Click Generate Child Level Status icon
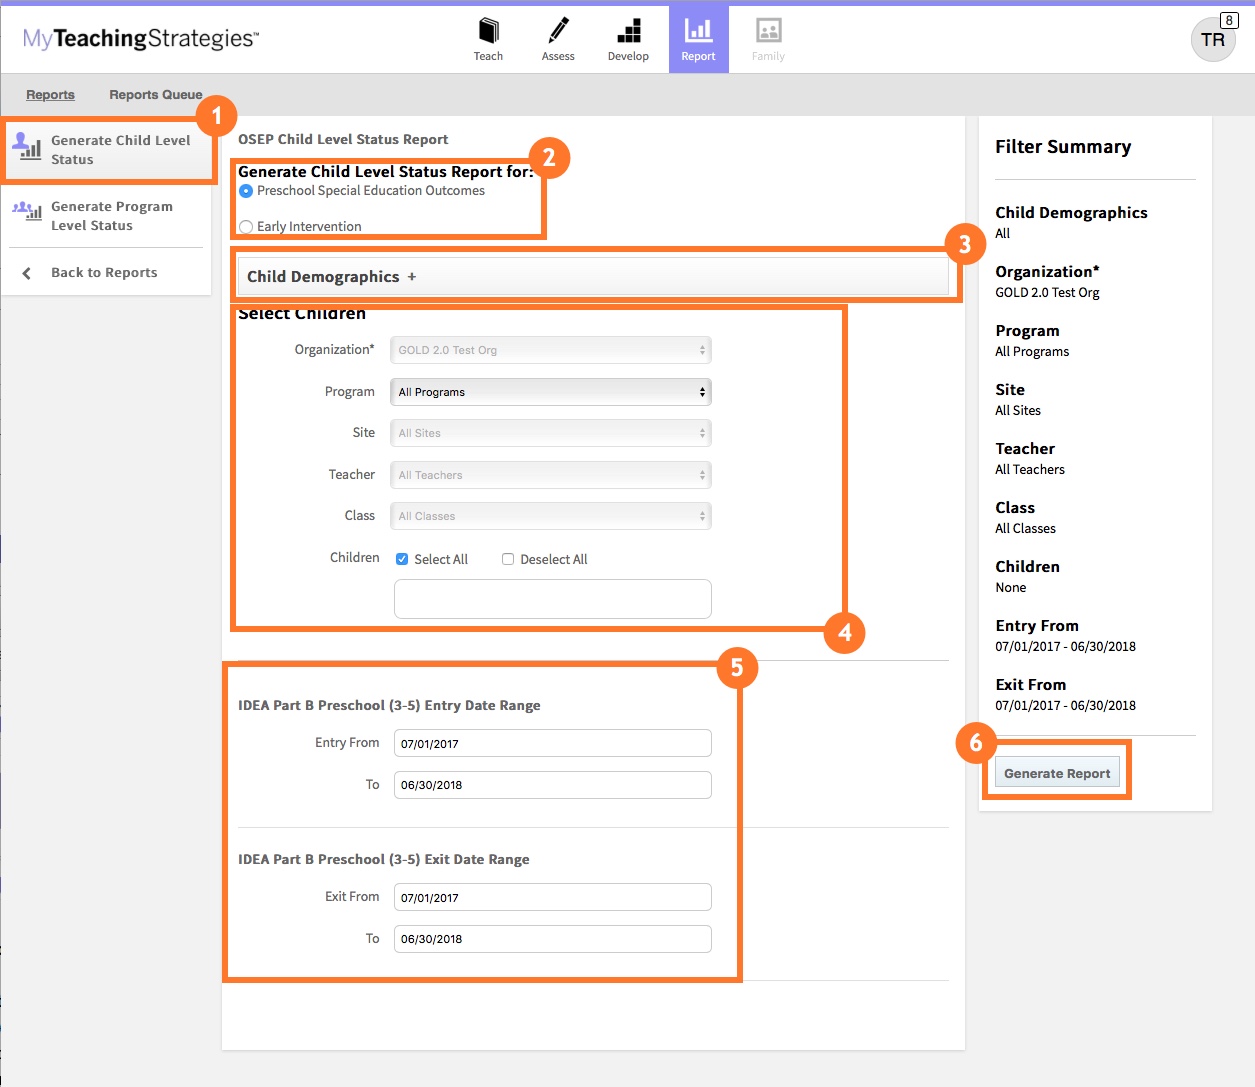 point(27,147)
